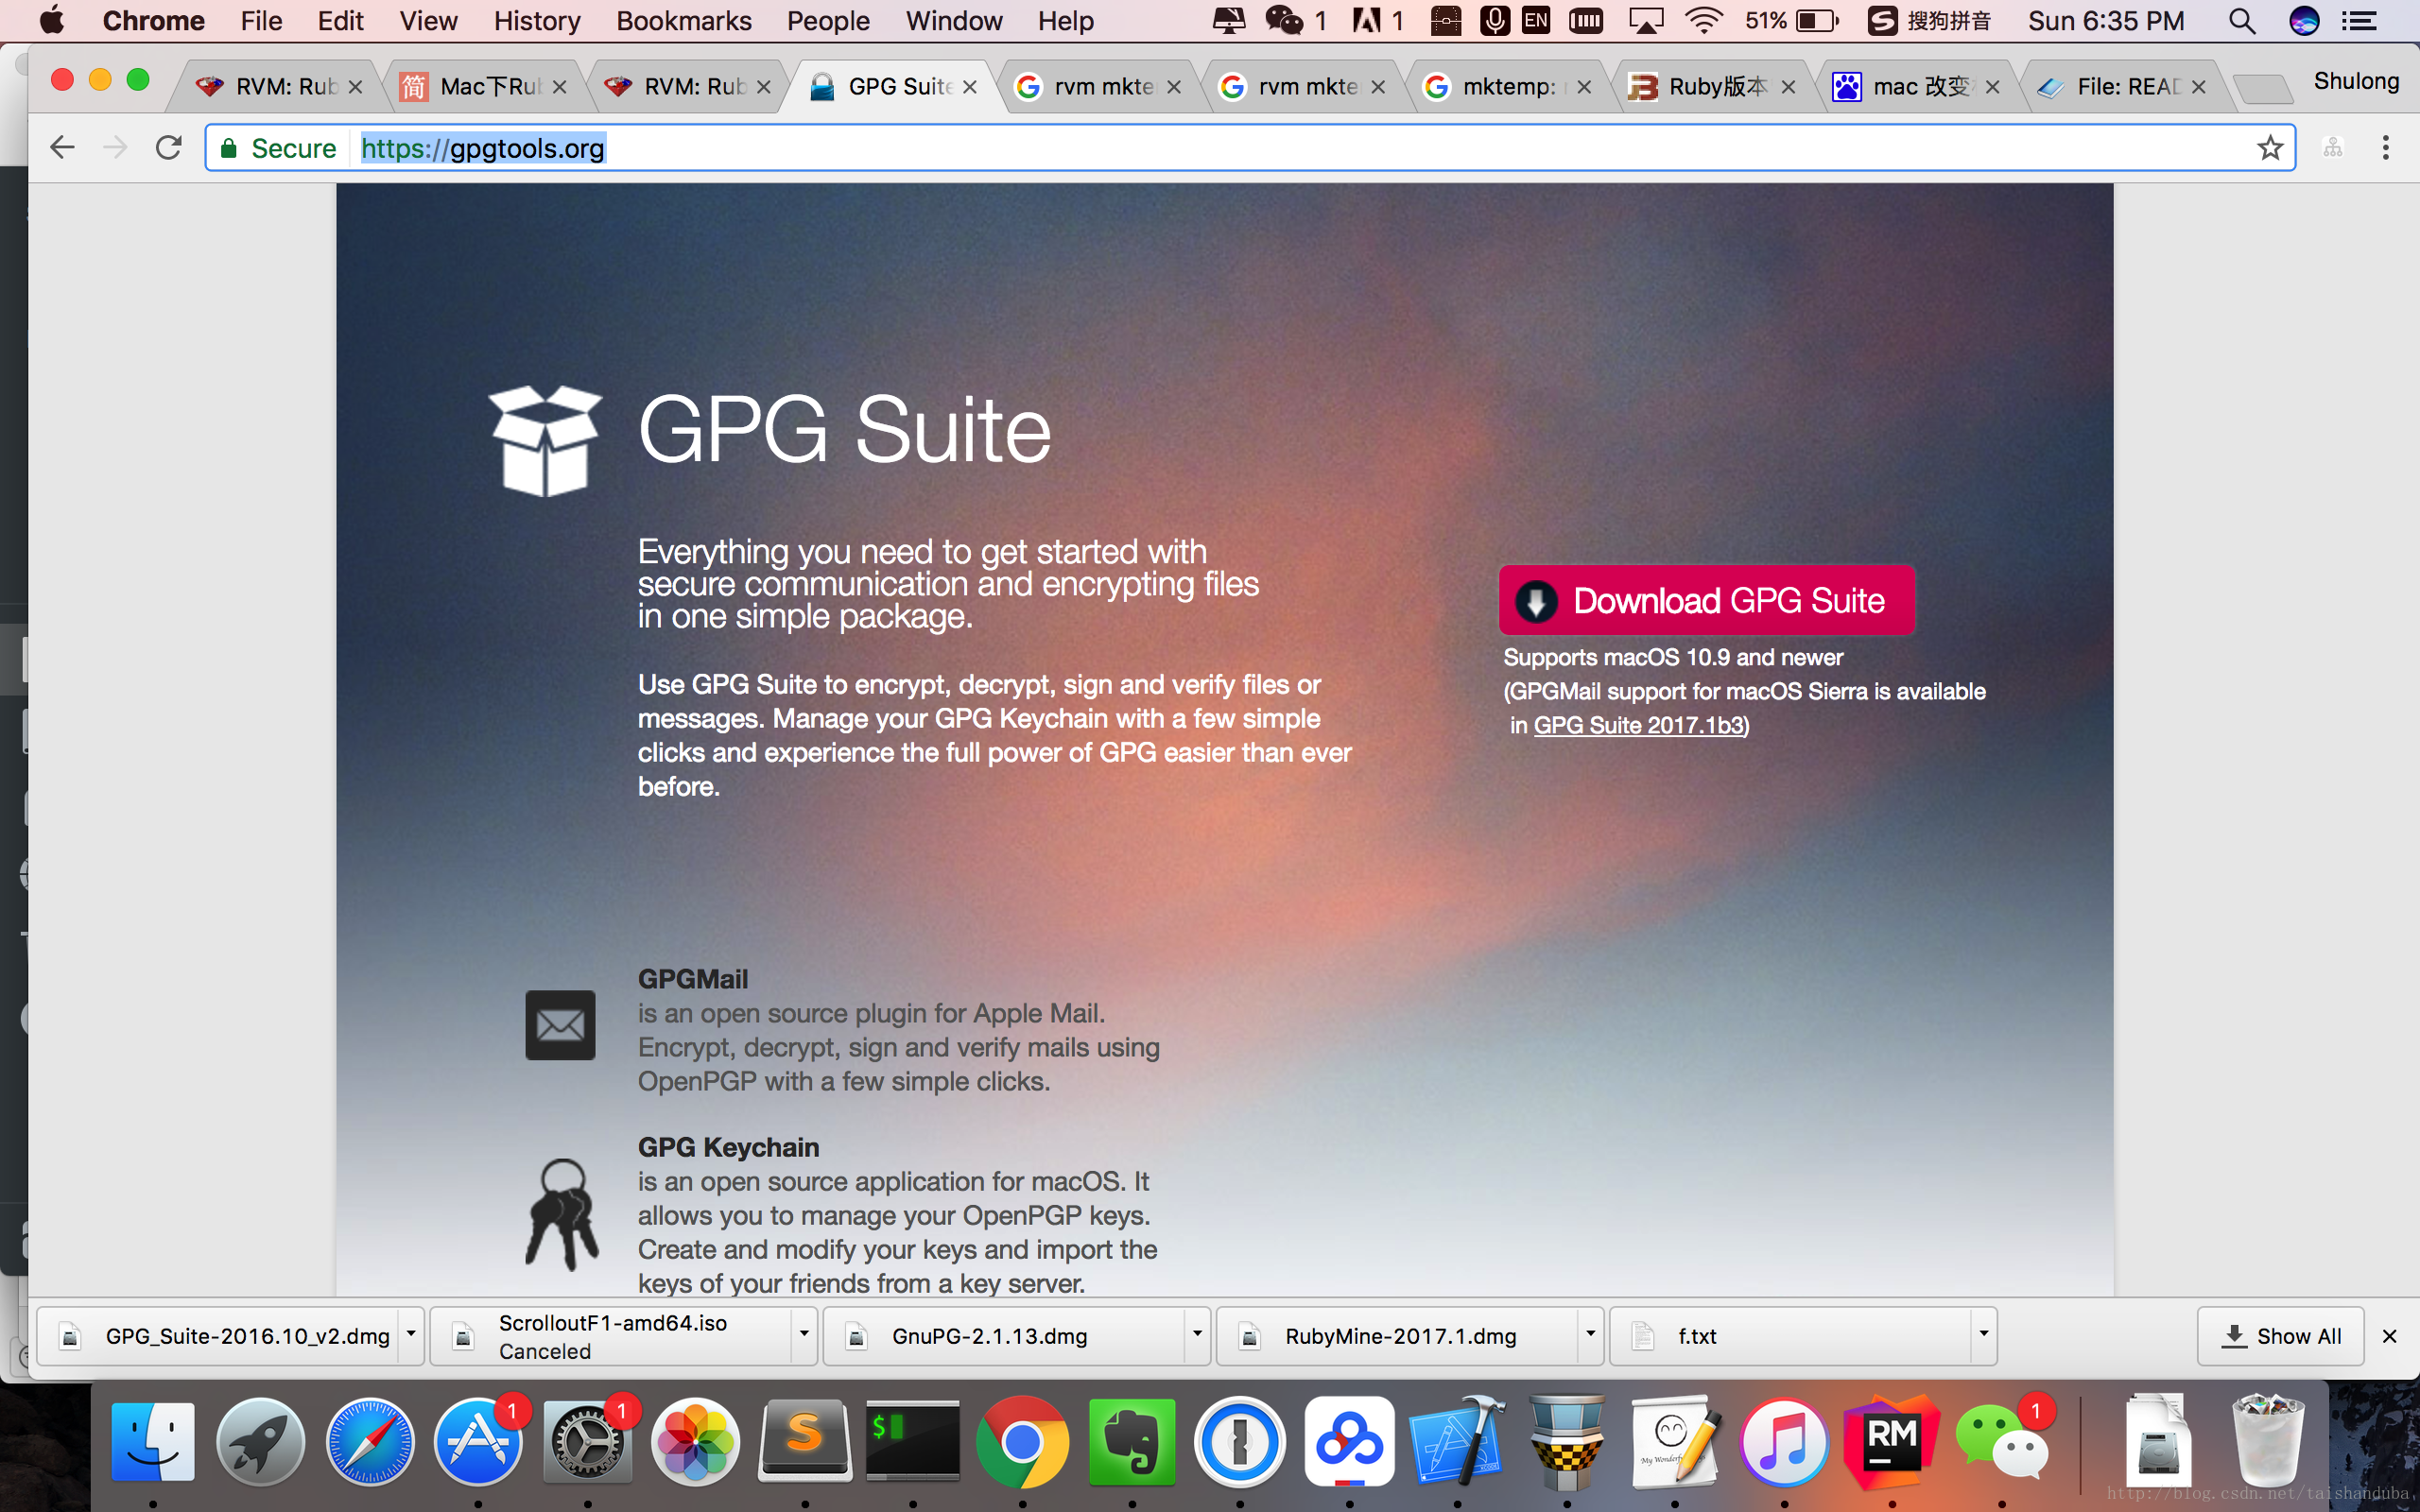Screen dimensions: 2420x1512
Task: Open the GPG Suite 2017.1b3 link
Action: [1639, 725]
